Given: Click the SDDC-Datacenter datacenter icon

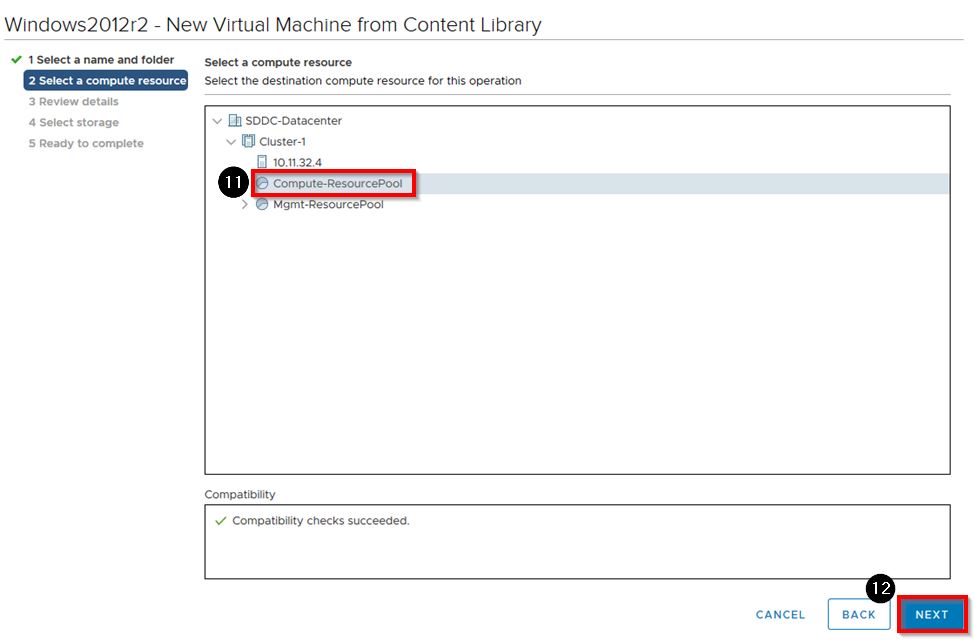Looking at the screenshot, I should click(x=235, y=121).
